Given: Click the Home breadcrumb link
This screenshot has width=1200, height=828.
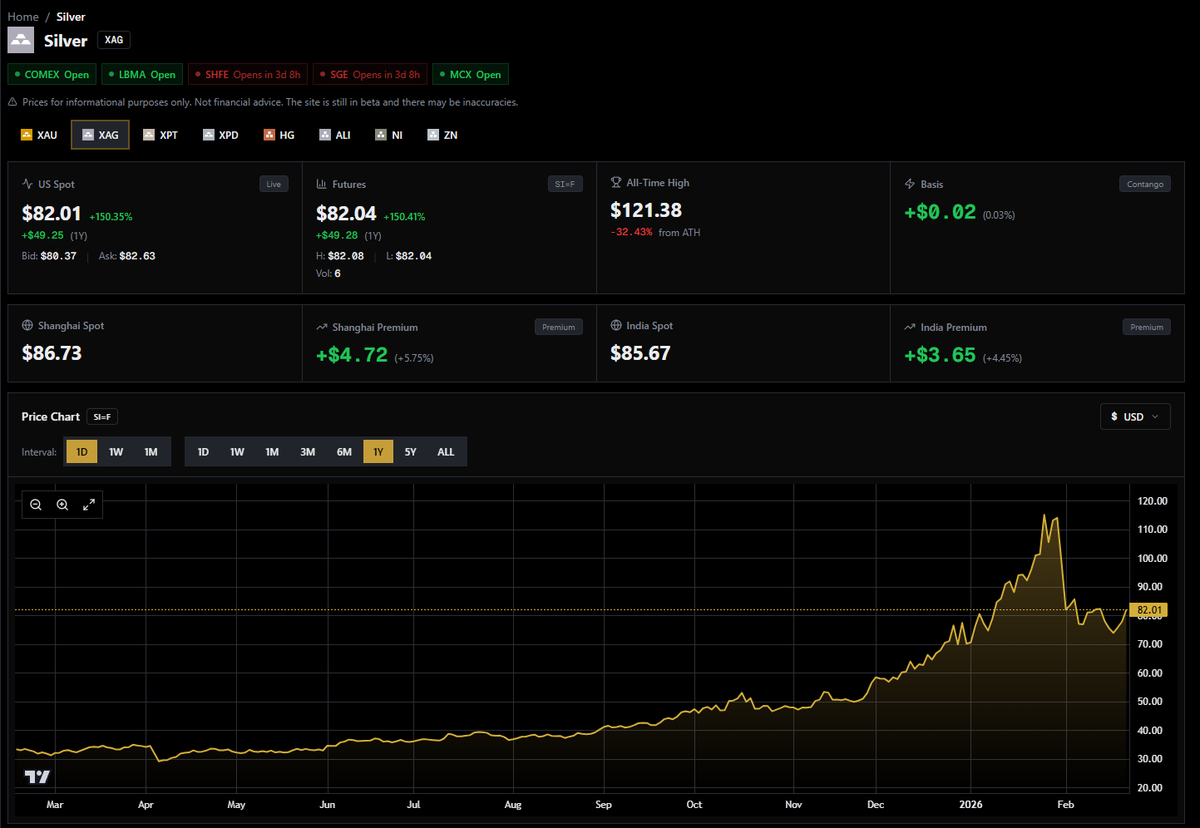Looking at the screenshot, I should pyautogui.click(x=22, y=16).
